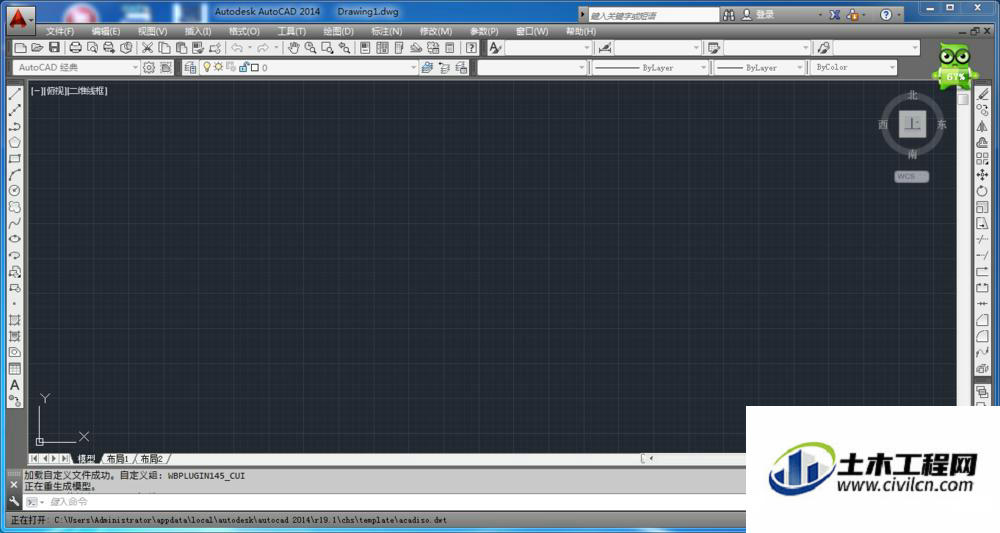Expand the ByColor plot style dropdown
This screenshot has width=1000, height=533.
click(x=892, y=68)
